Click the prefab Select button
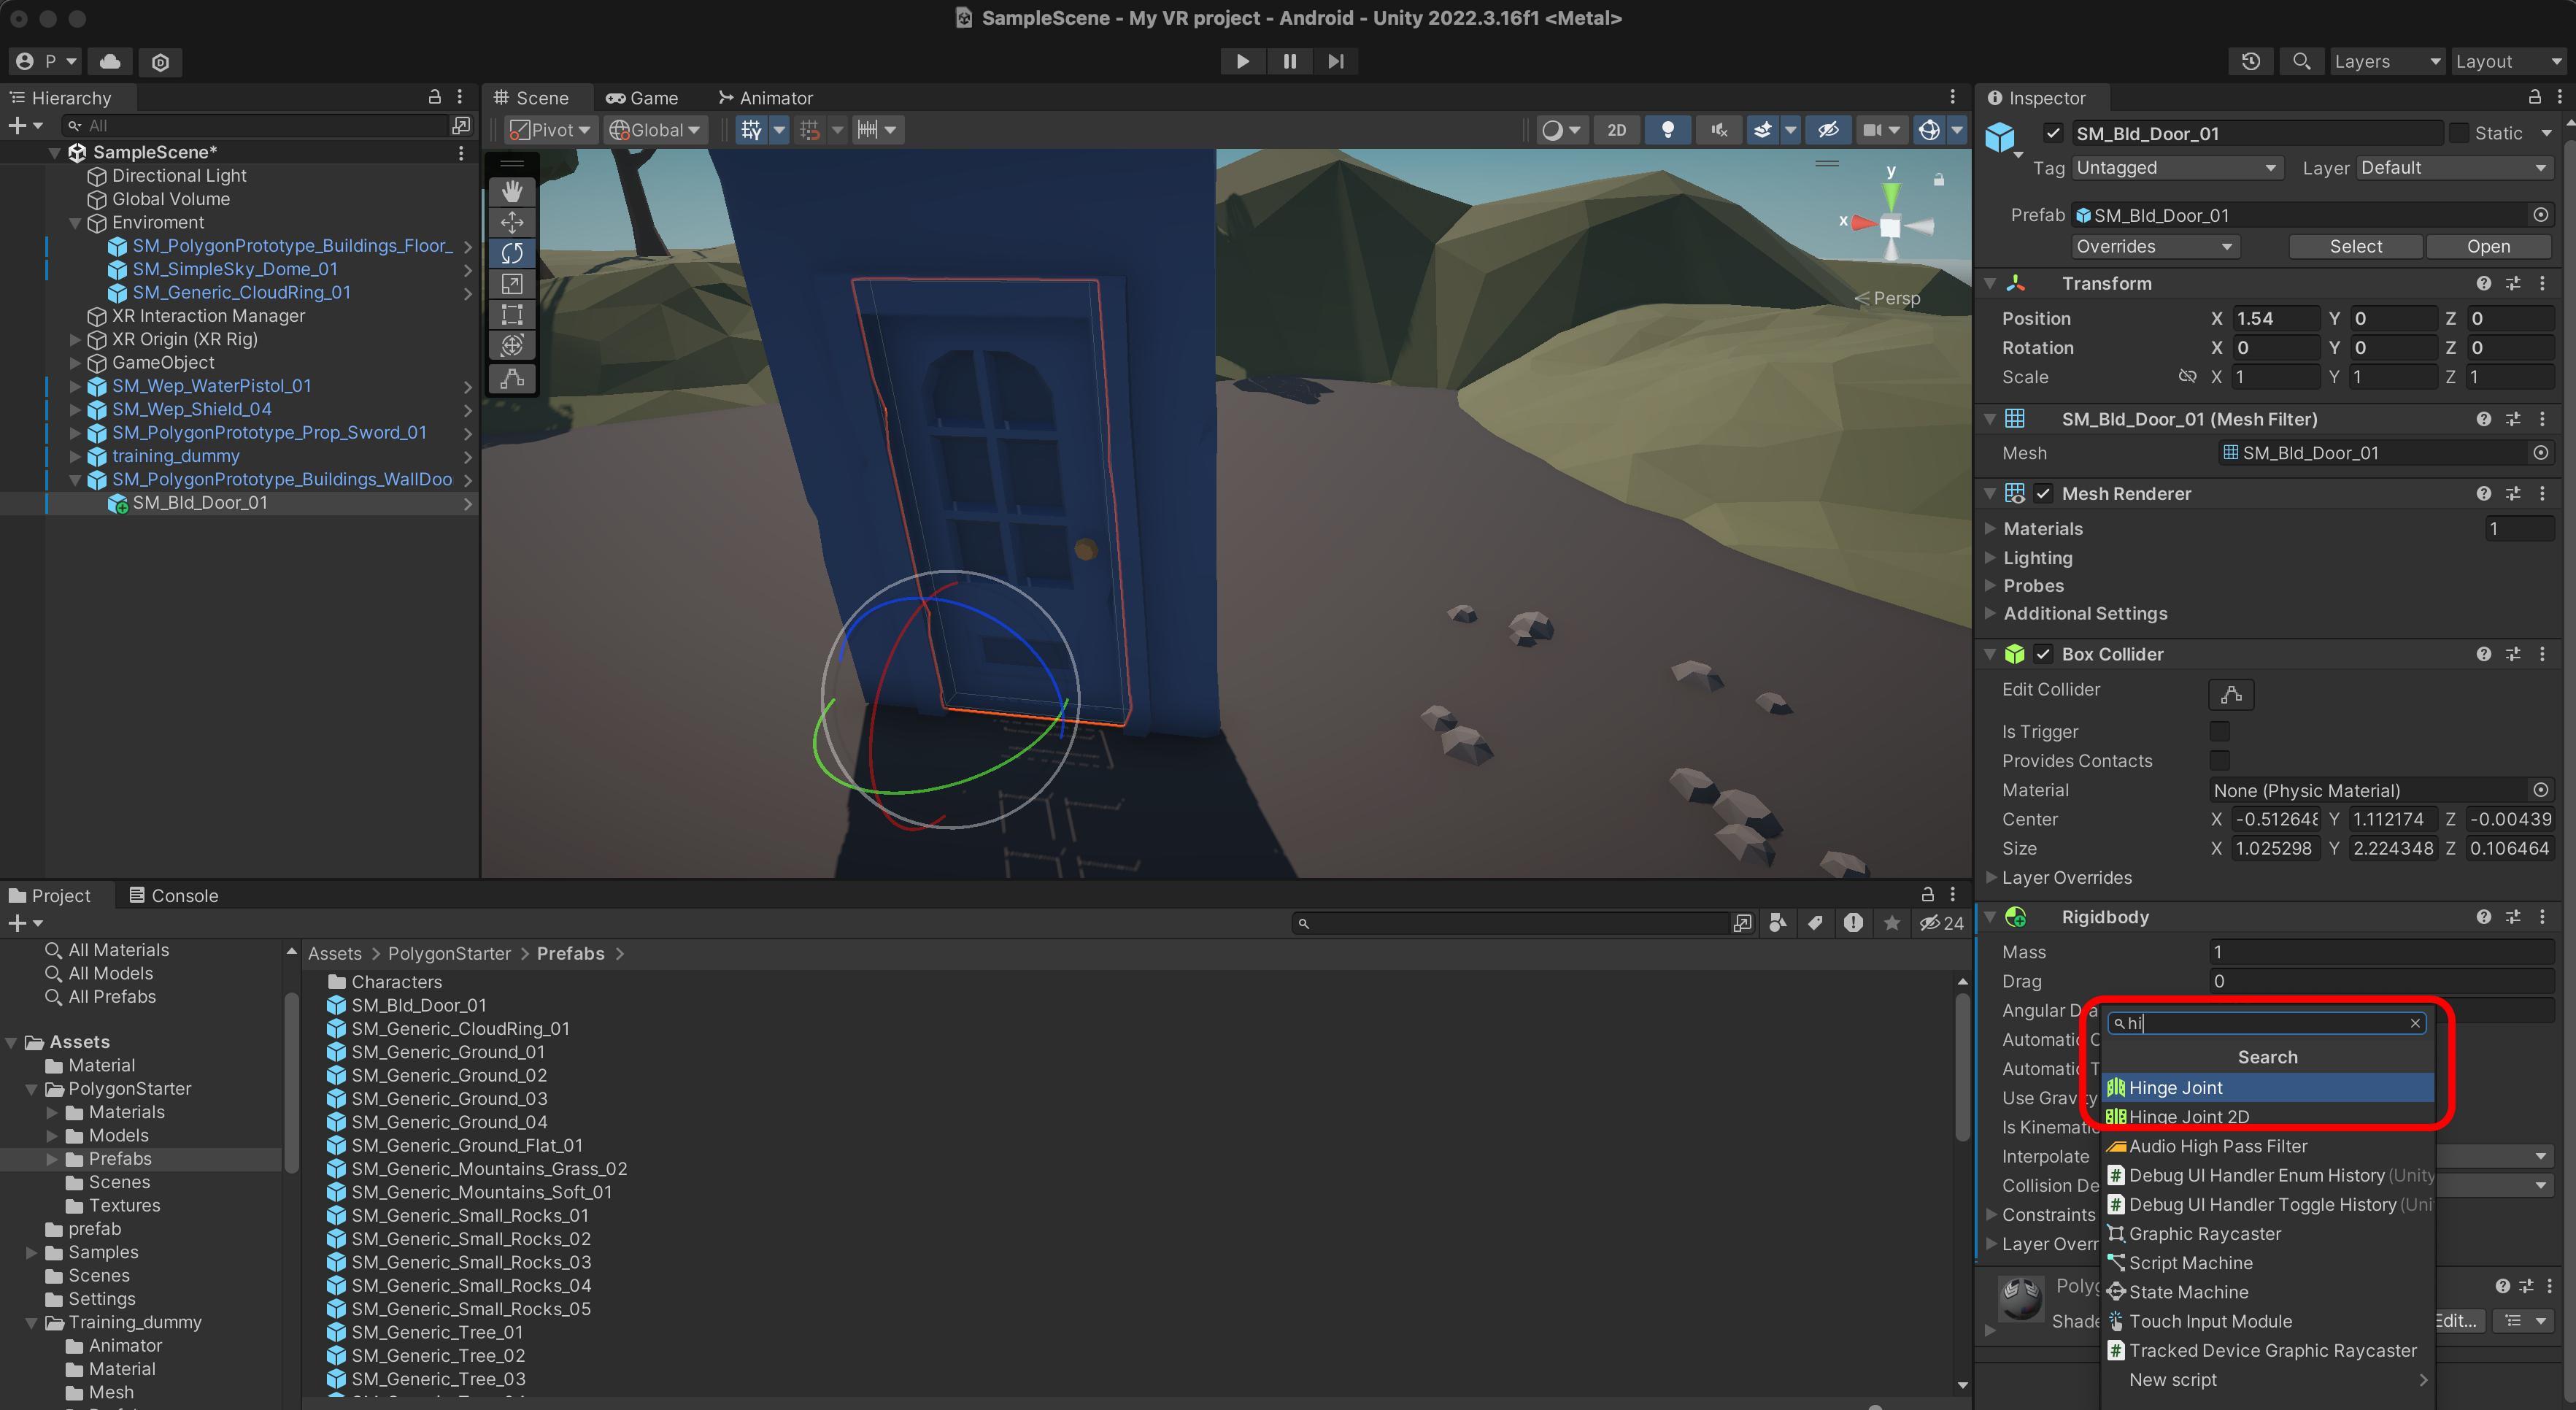The height and width of the screenshot is (1410, 2576). coord(2355,246)
